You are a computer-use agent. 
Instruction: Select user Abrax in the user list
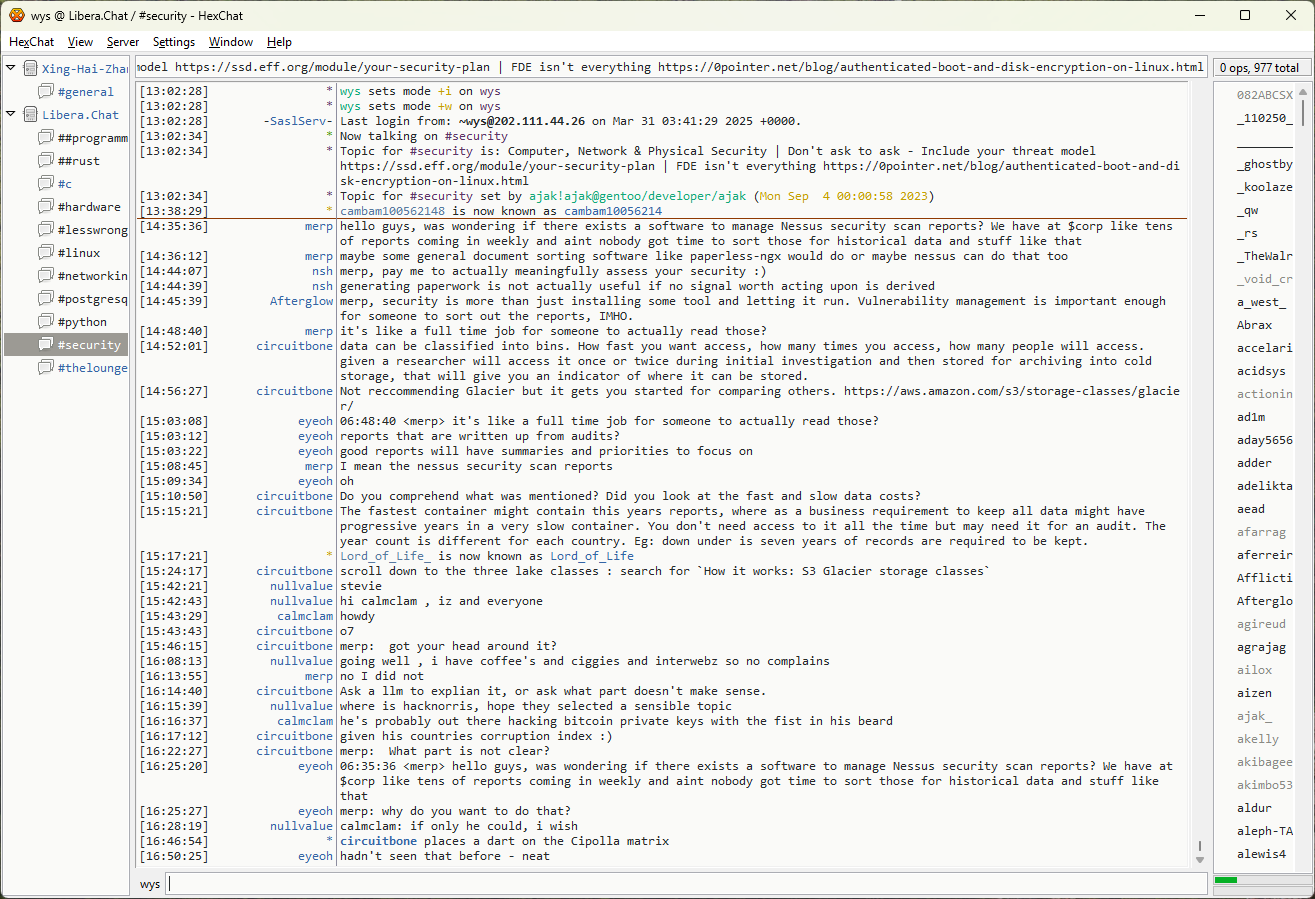pyautogui.click(x=1254, y=325)
